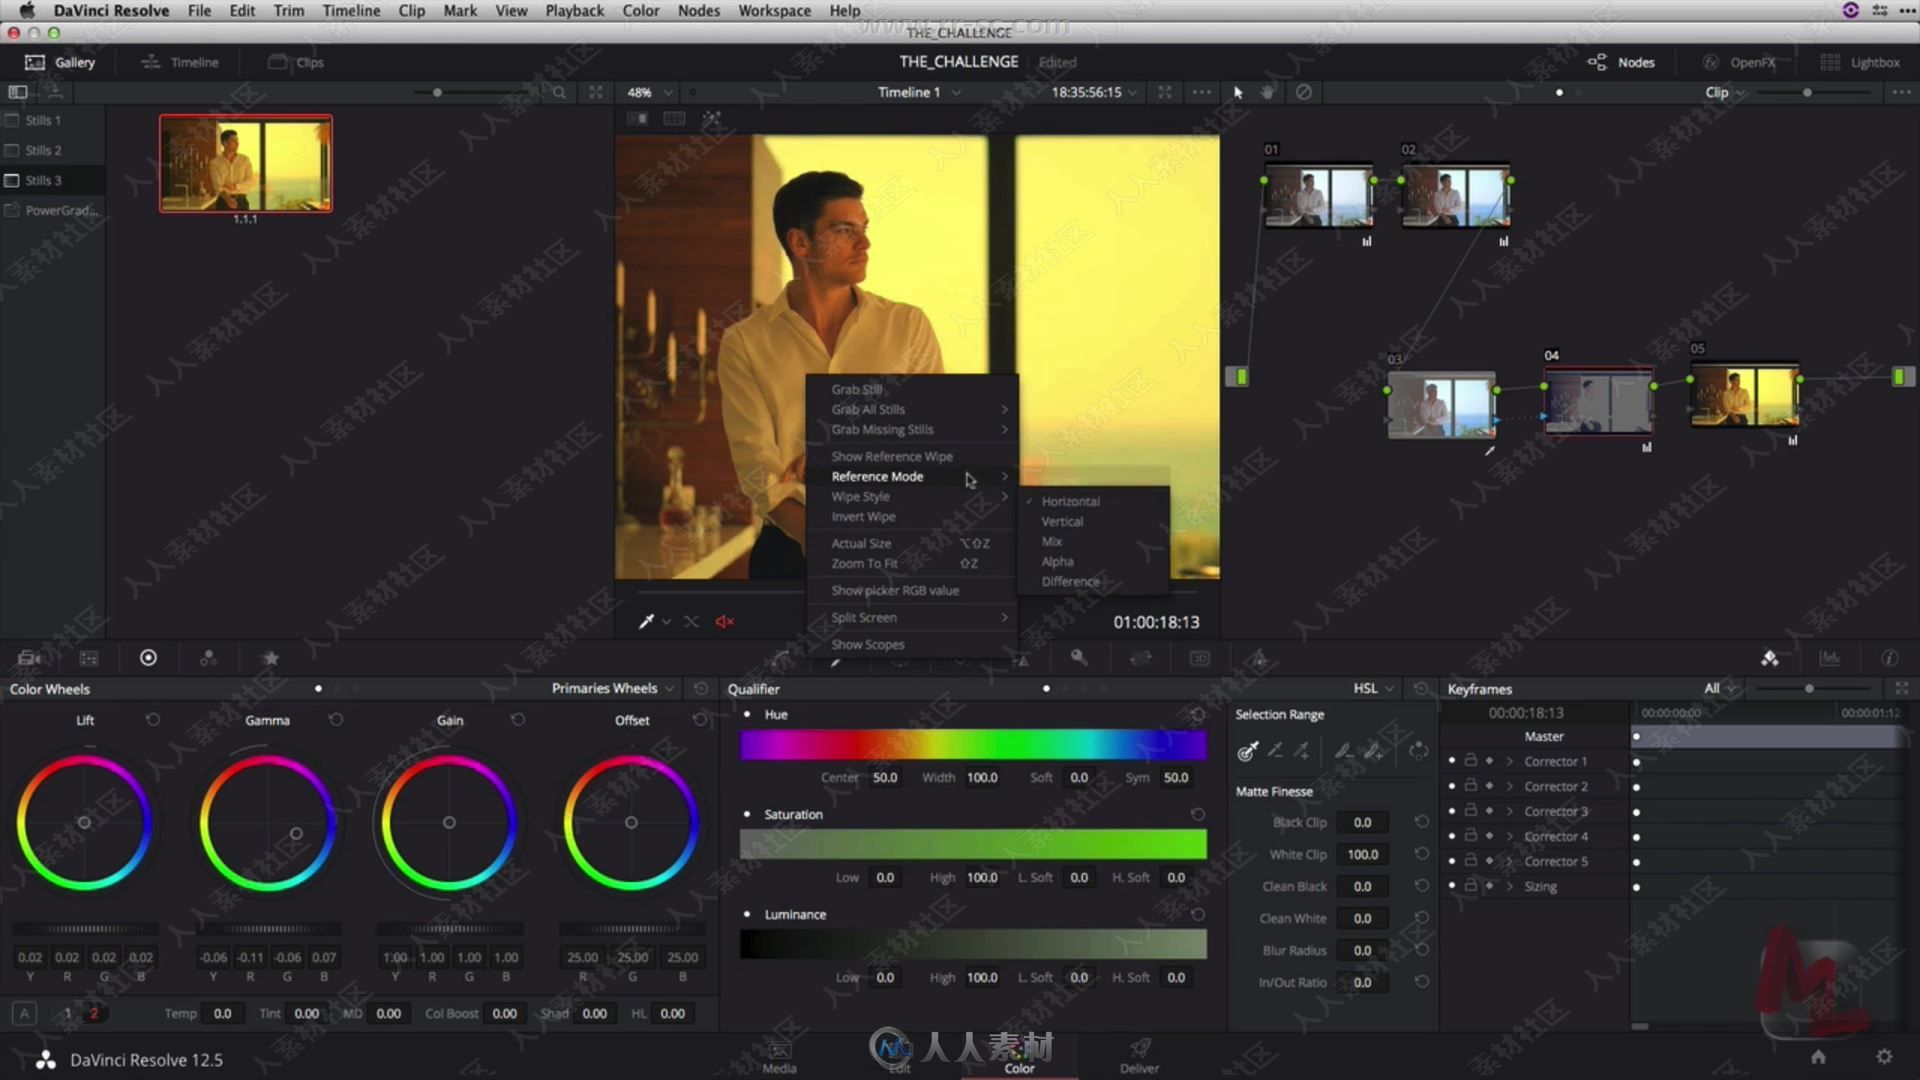The width and height of the screenshot is (1920, 1080).
Task: Open the Color Match palette icon
Action: pos(89,658)
